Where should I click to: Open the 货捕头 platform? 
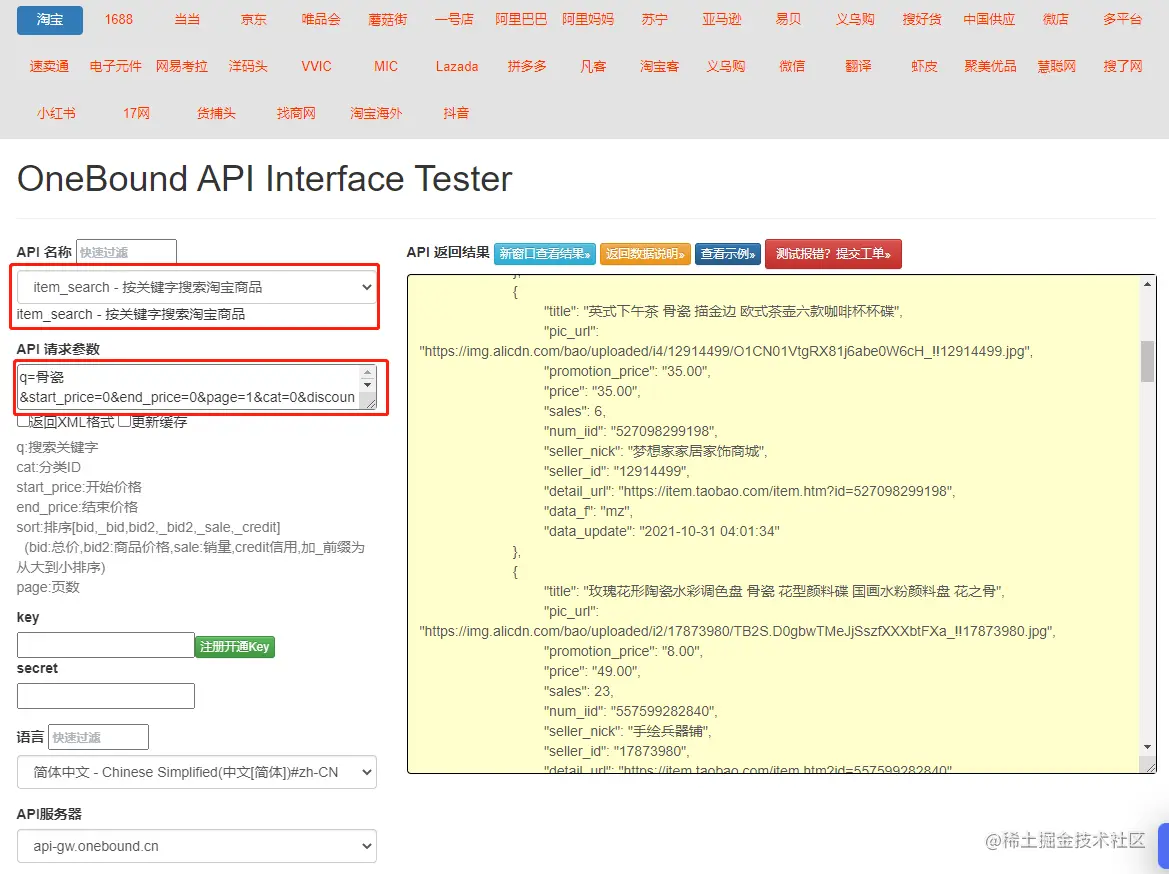point(216,113)
